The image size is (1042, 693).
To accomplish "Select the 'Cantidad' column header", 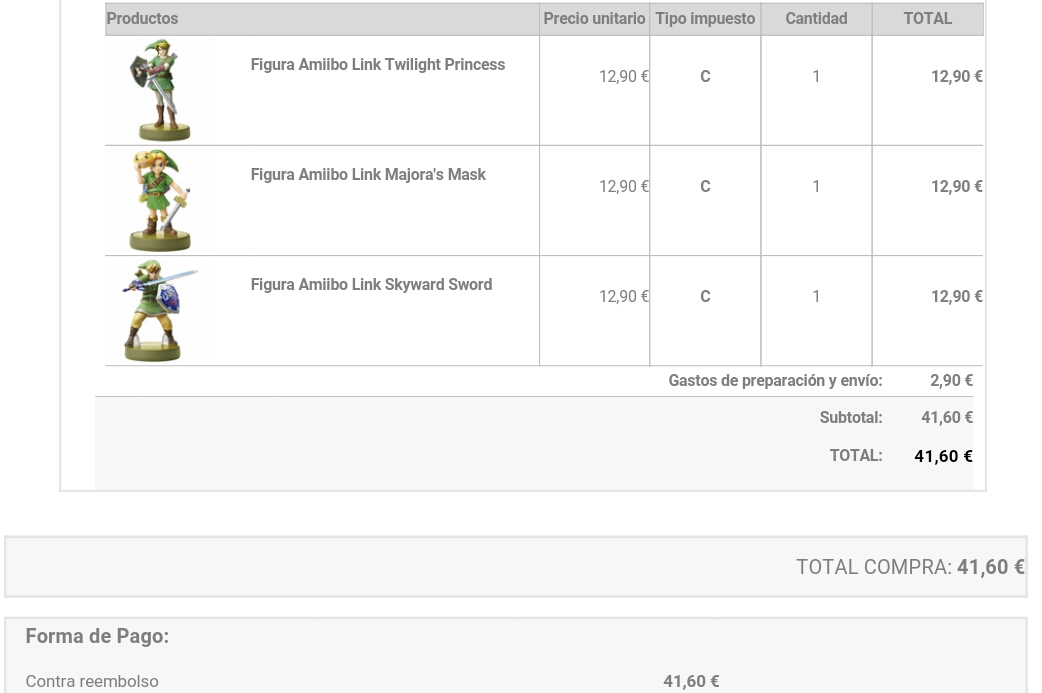I will click(816, 19).
